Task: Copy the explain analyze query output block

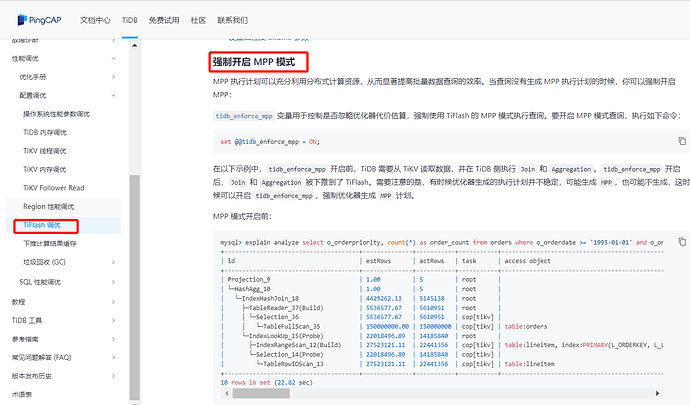Action: pyautogui.click(x=682, y=242)
